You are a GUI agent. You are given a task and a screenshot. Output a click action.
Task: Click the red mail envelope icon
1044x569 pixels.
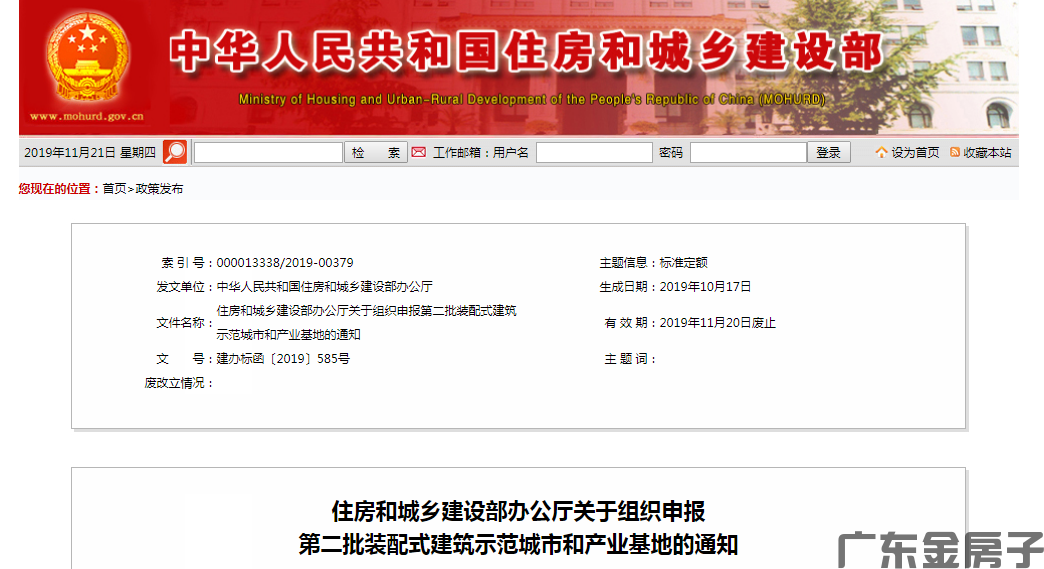419,152
